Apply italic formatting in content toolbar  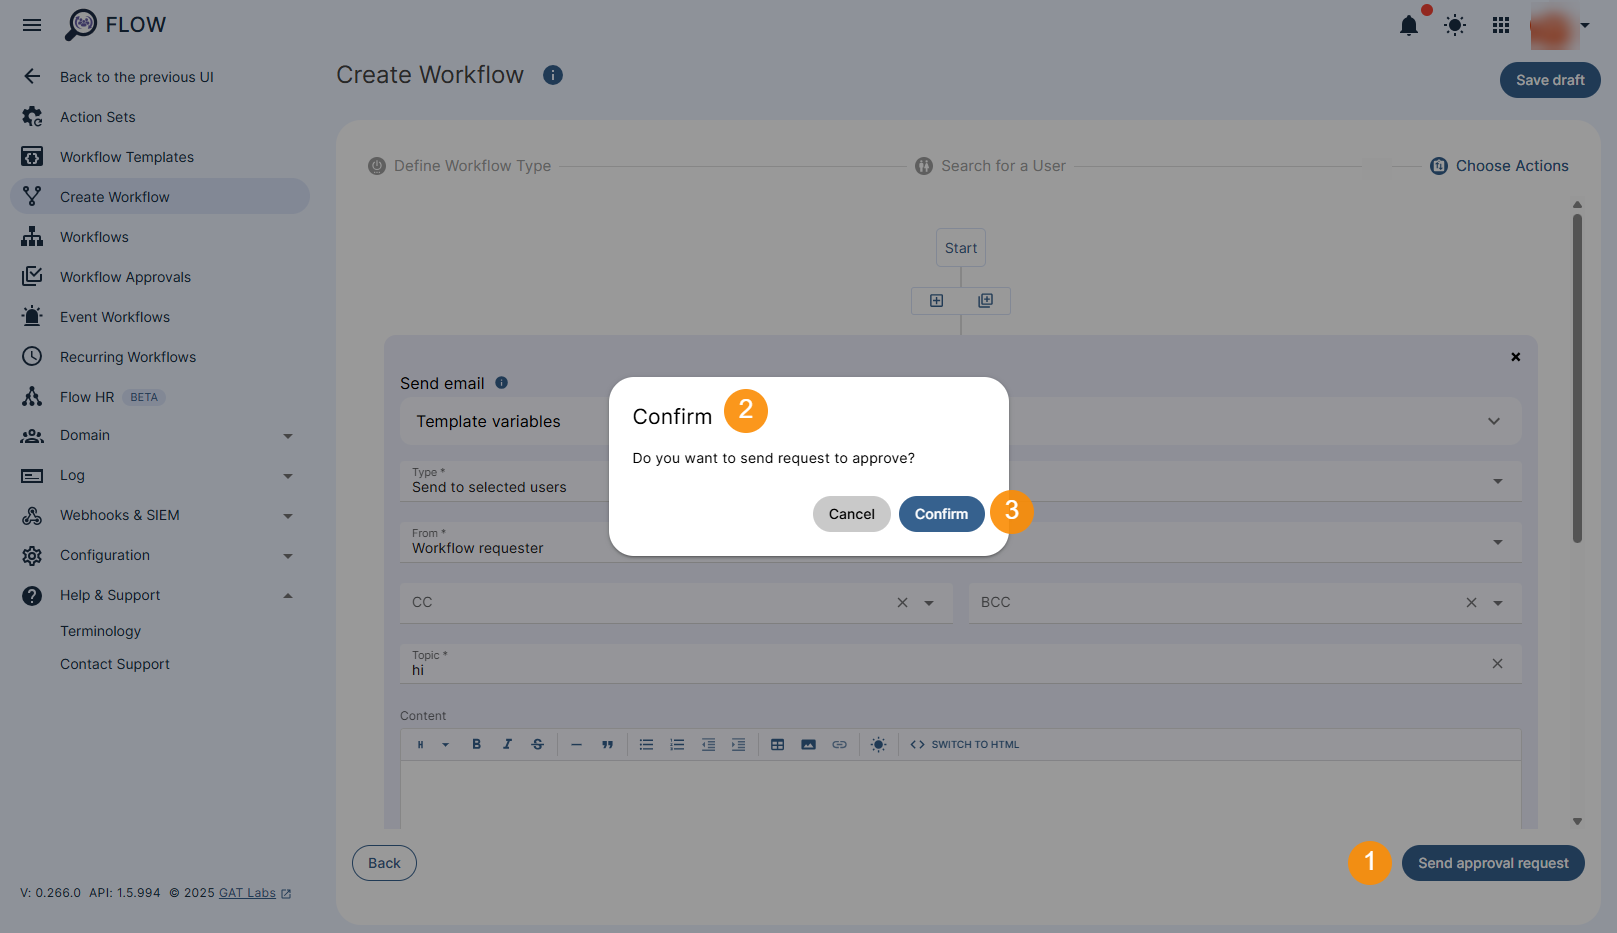click(507, 744)
